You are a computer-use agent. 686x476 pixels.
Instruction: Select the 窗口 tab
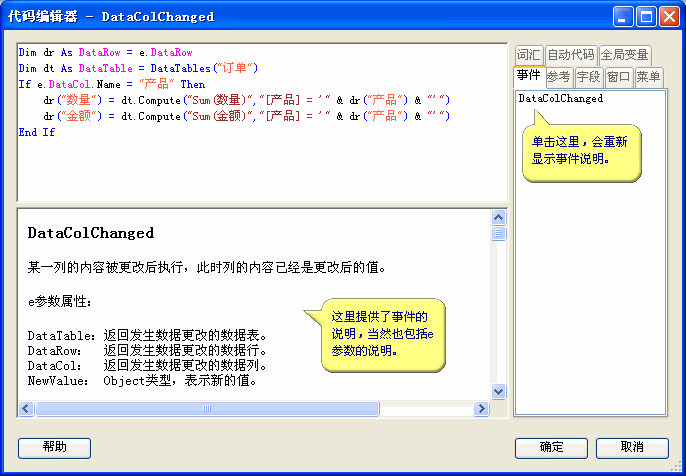(619, 77)
